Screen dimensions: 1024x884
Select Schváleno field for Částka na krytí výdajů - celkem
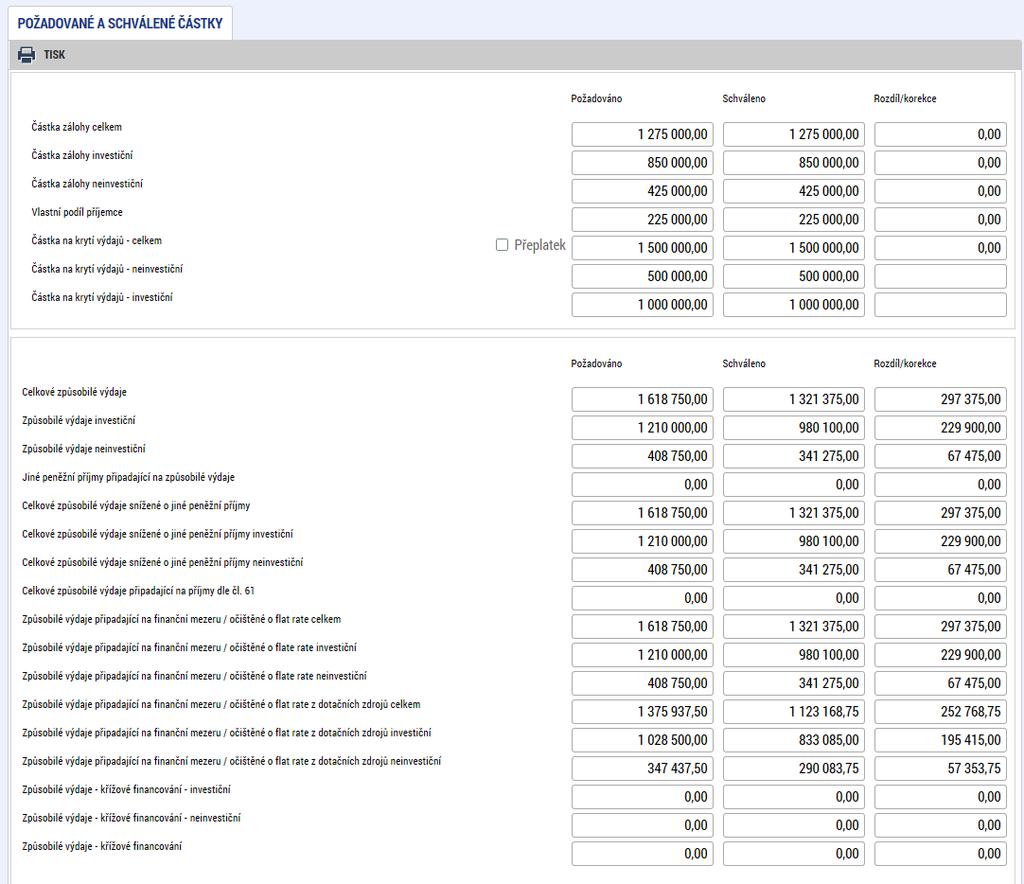793,248
